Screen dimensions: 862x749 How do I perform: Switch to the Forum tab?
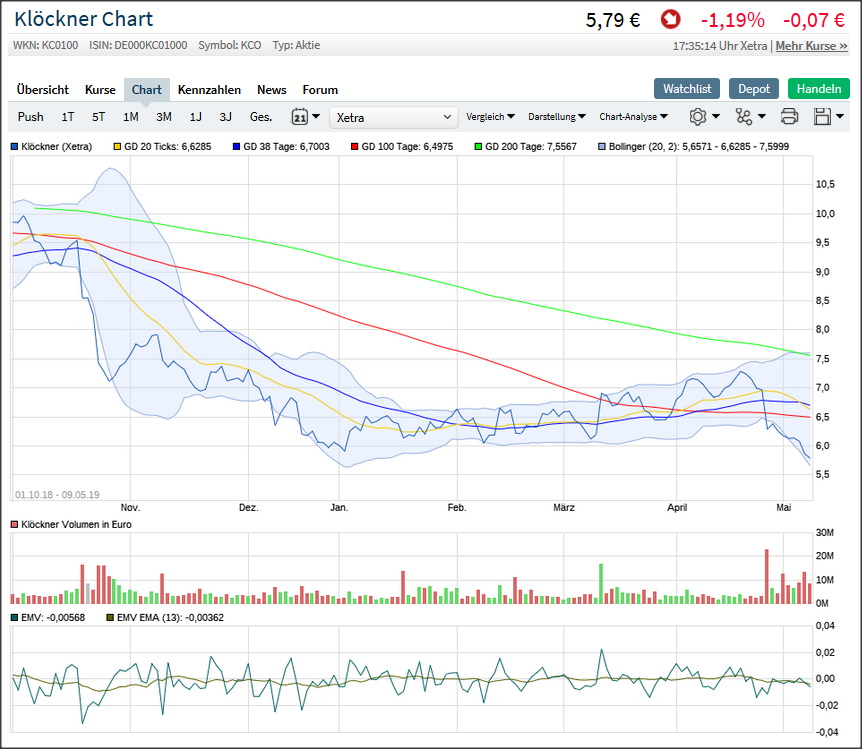coord(320,90)
